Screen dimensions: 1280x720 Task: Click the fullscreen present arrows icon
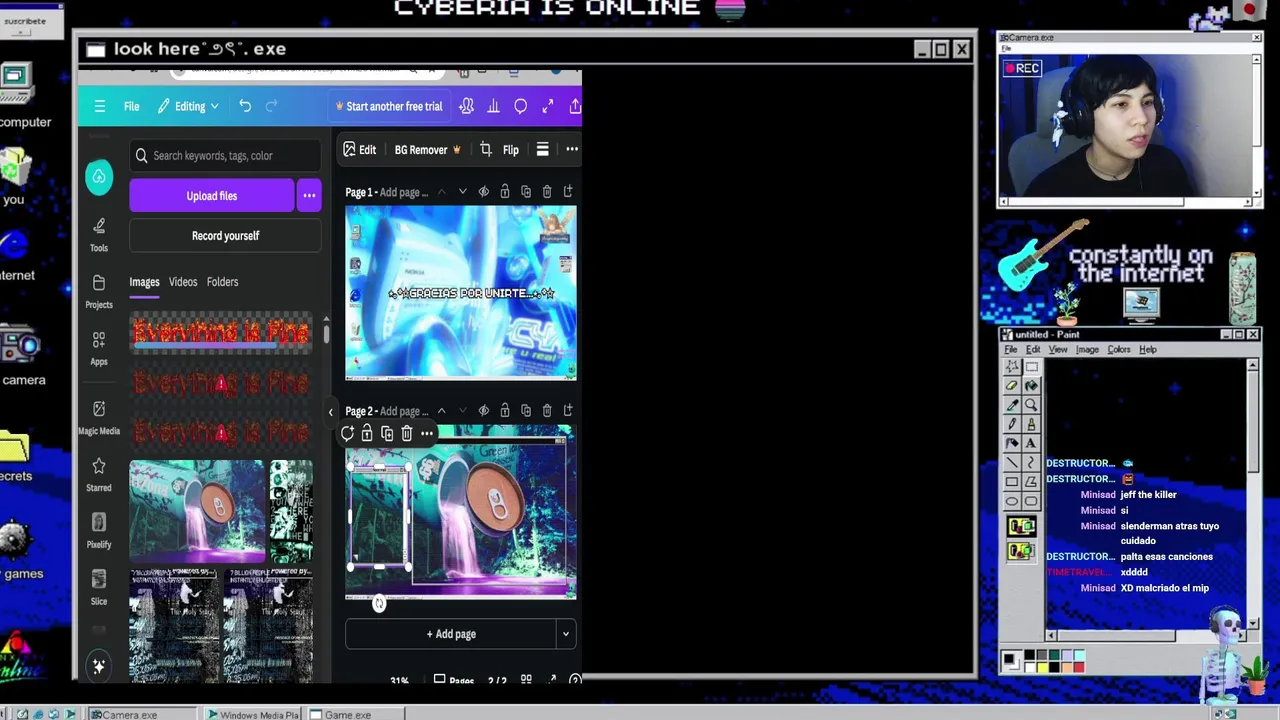click(547, 106)
